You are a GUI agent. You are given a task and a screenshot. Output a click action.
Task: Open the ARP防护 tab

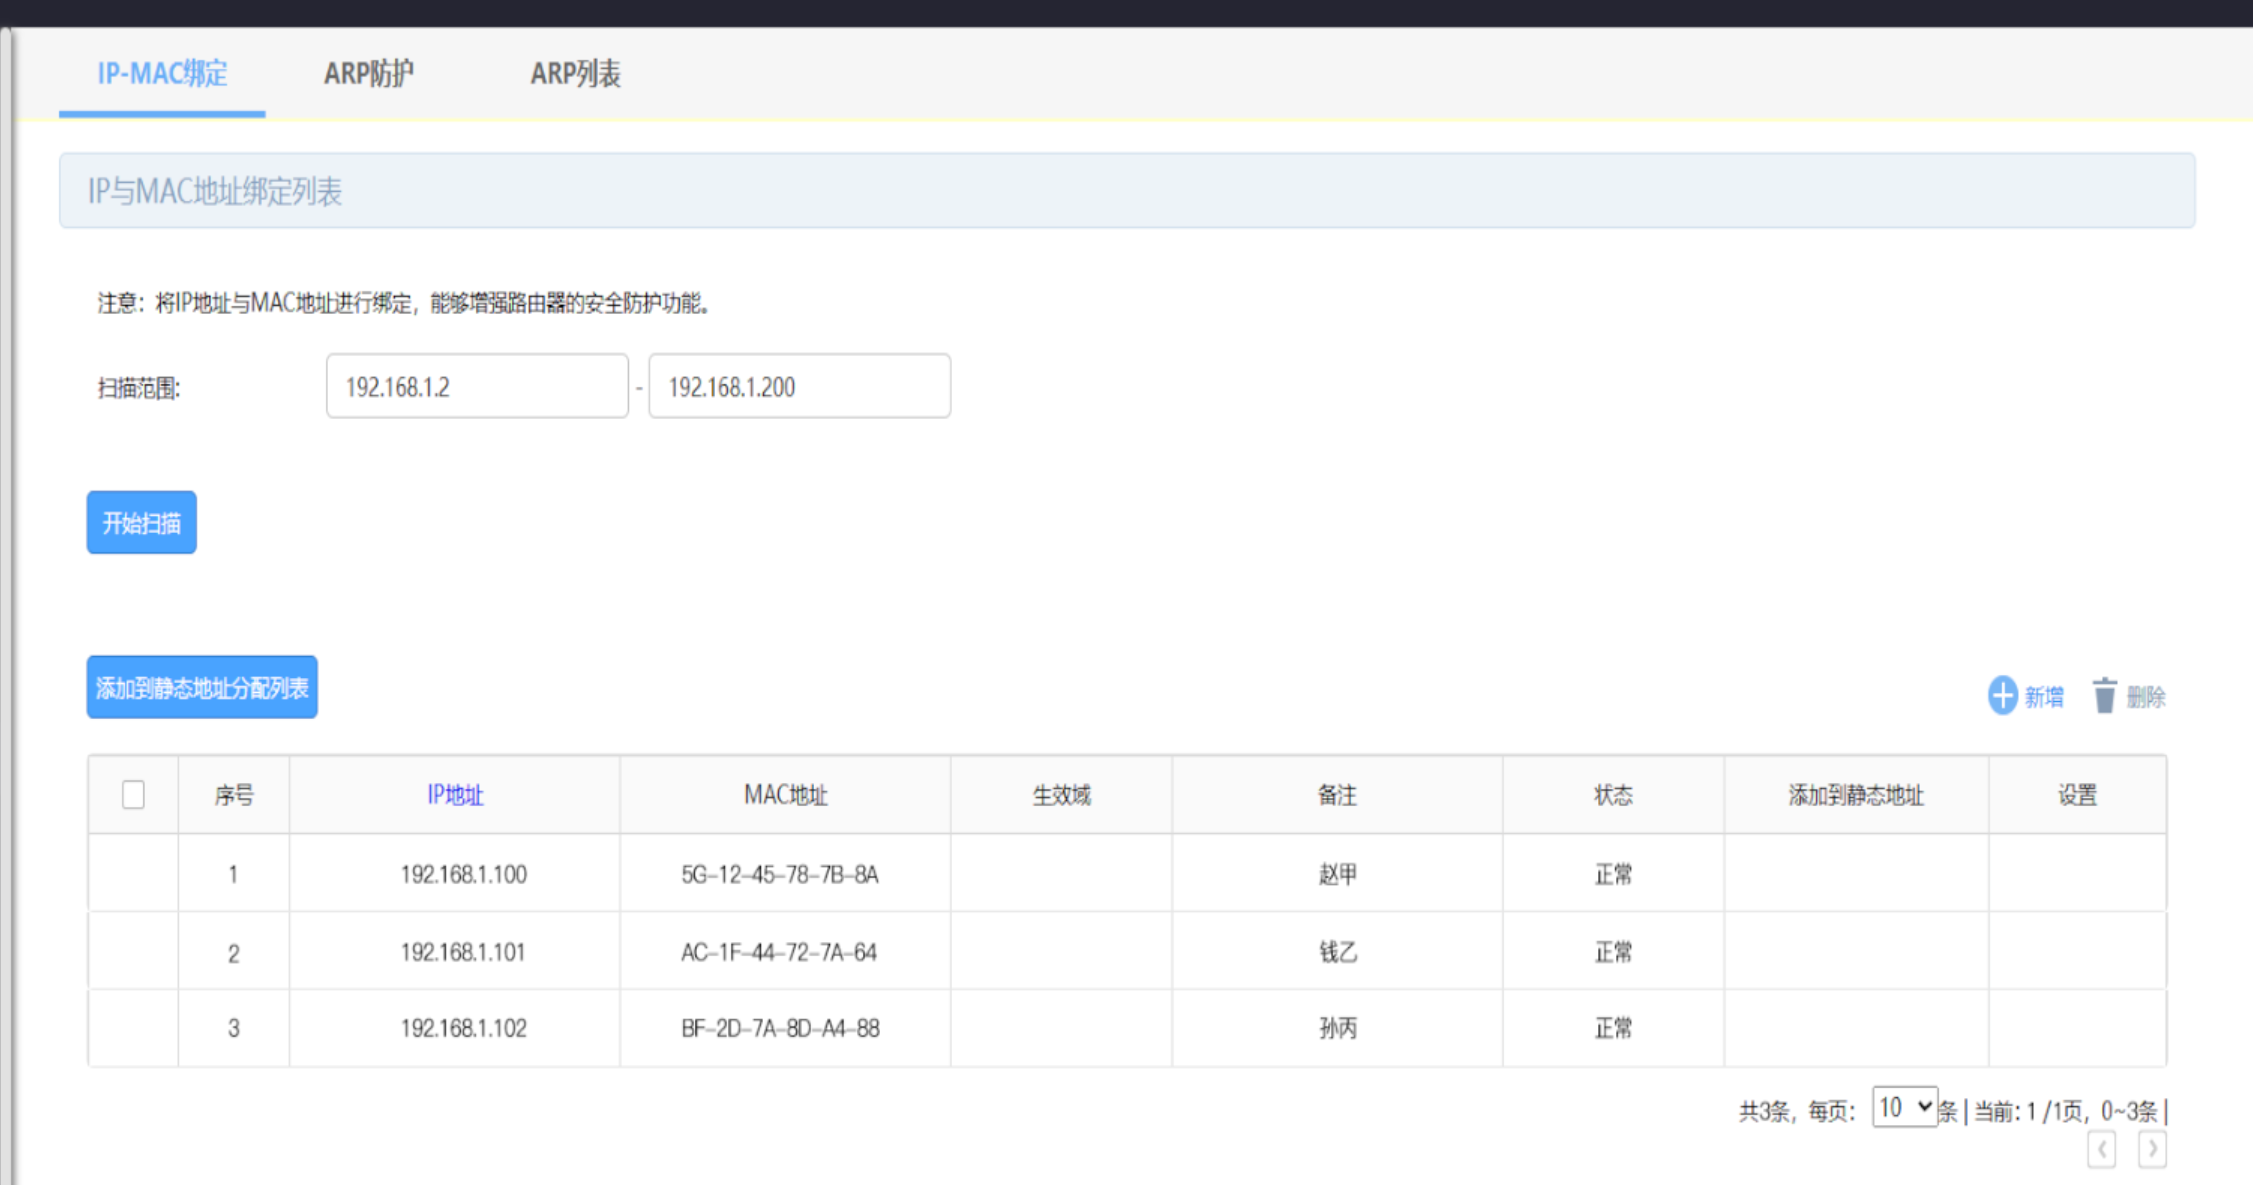pyautogui.click(x=368, y=73)
